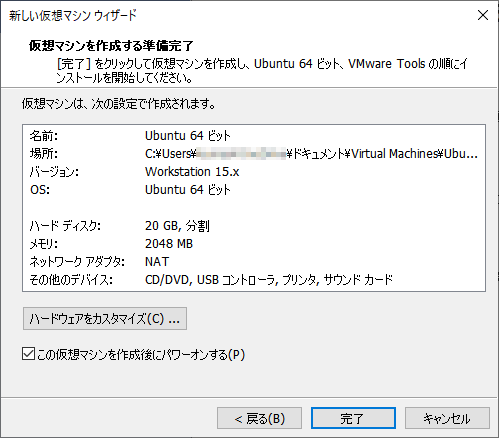Select the 20 GB, 分割 hard disk value

tap(177, 226)
